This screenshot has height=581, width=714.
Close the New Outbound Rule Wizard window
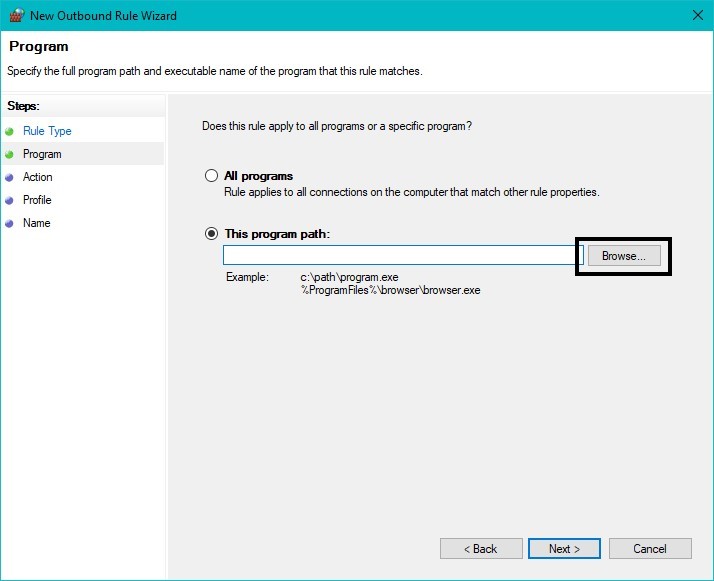pyautogui.click(x=698, y=15)
